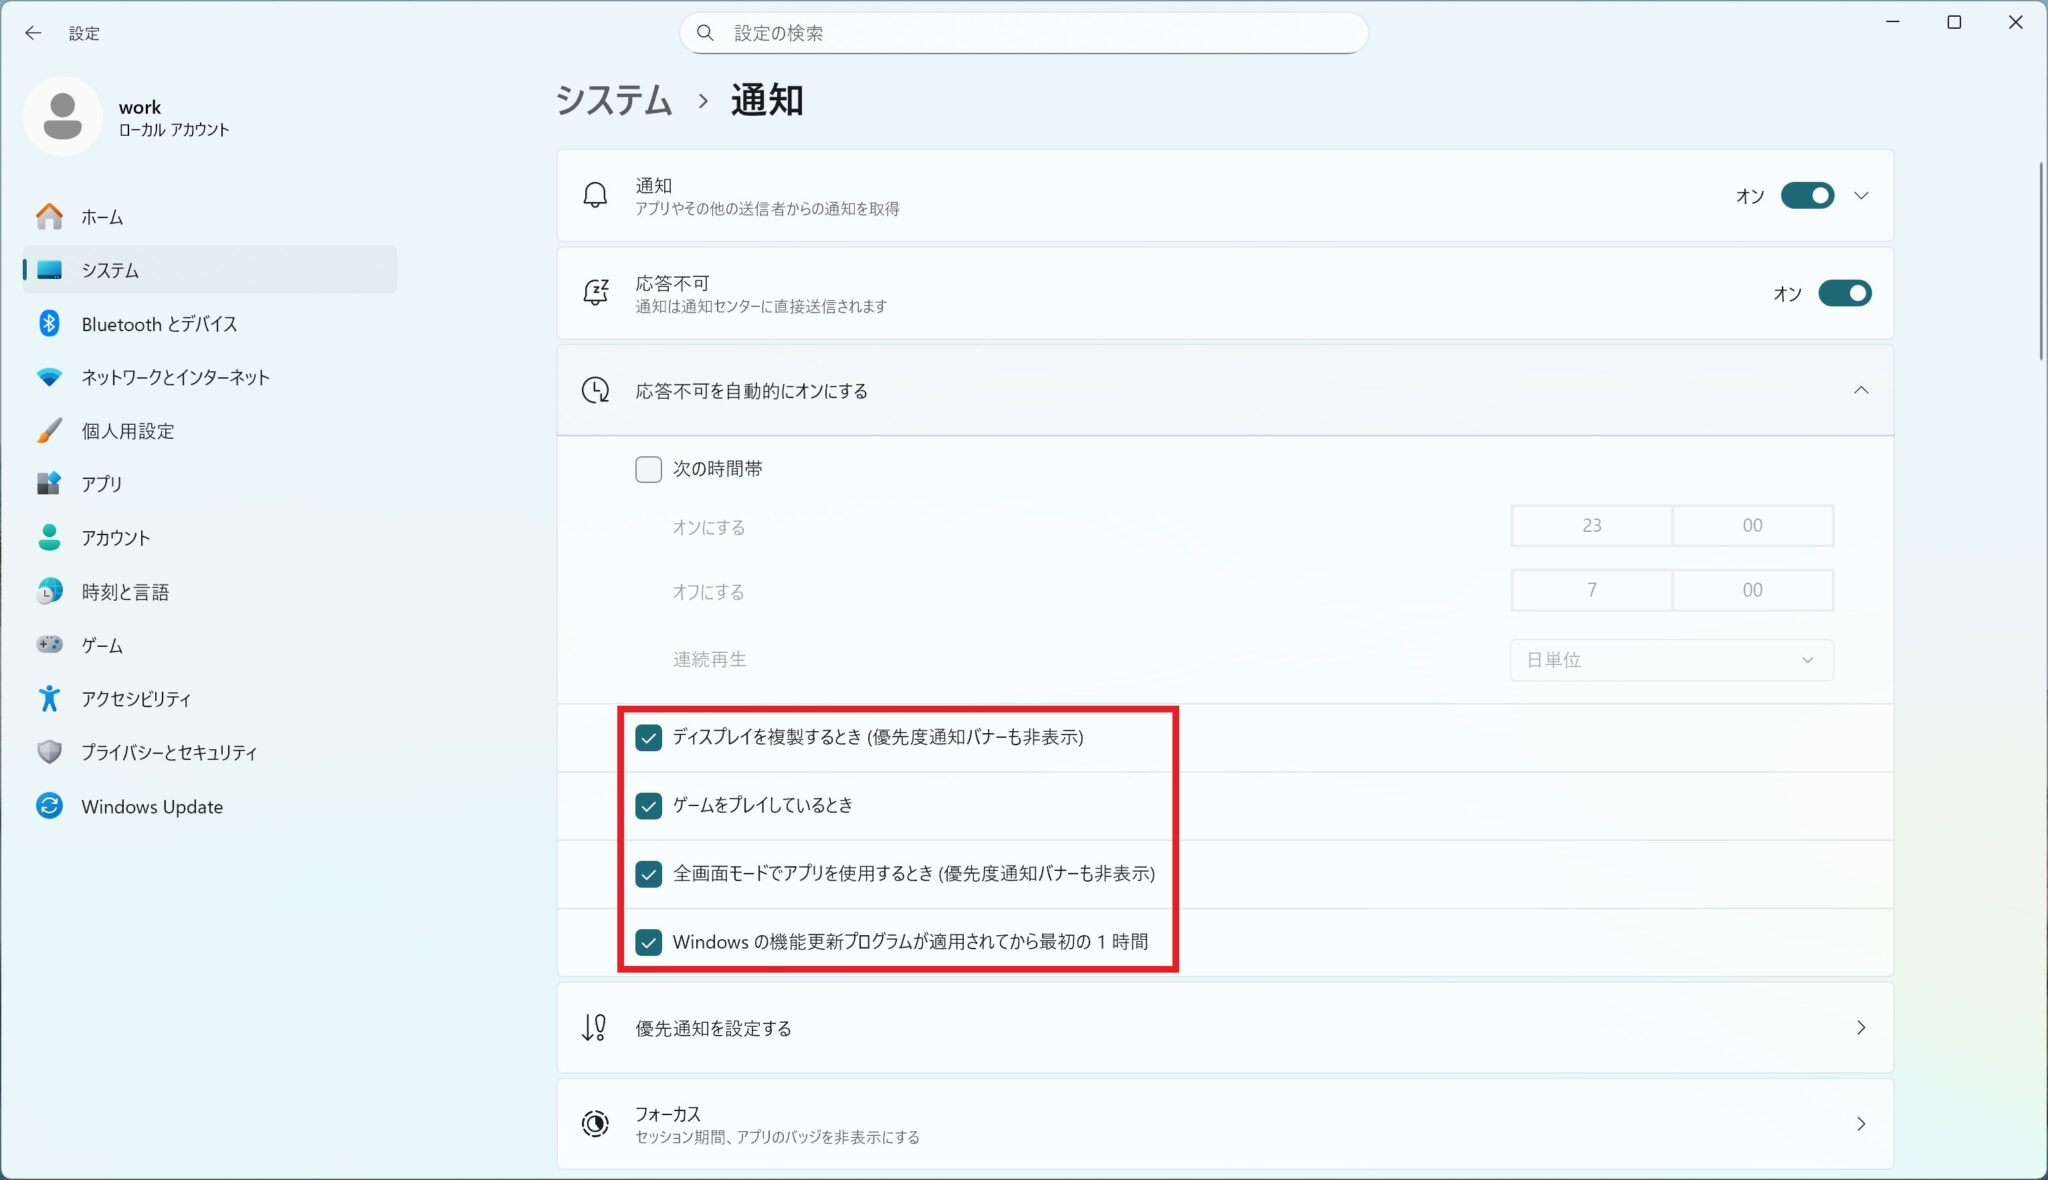Click the Bluetooth とデバイス icon in the sidebar

point(49,323)
